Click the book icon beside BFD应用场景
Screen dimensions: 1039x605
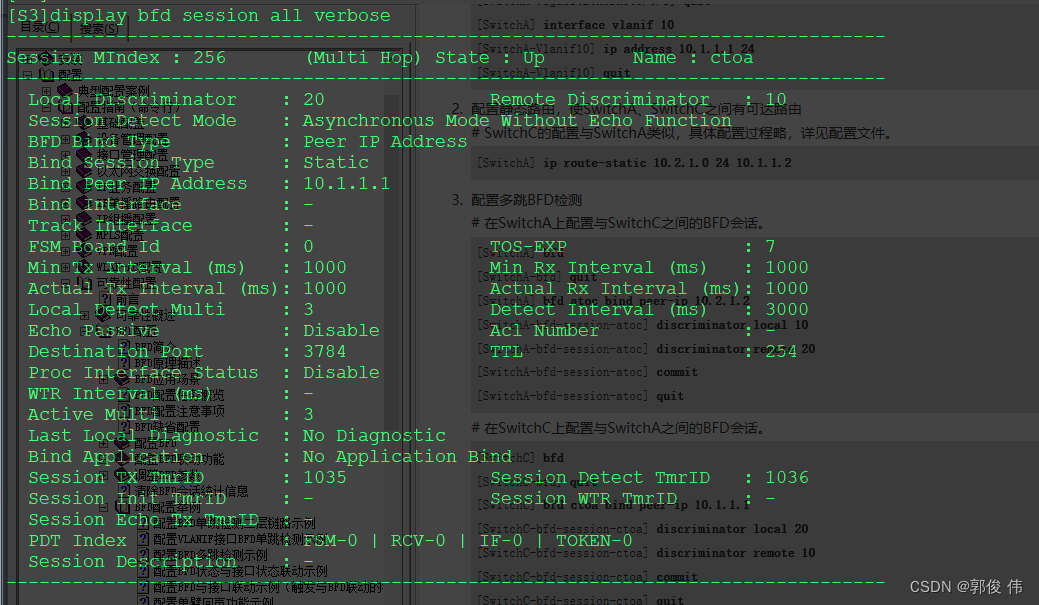[x=122, y=378]
